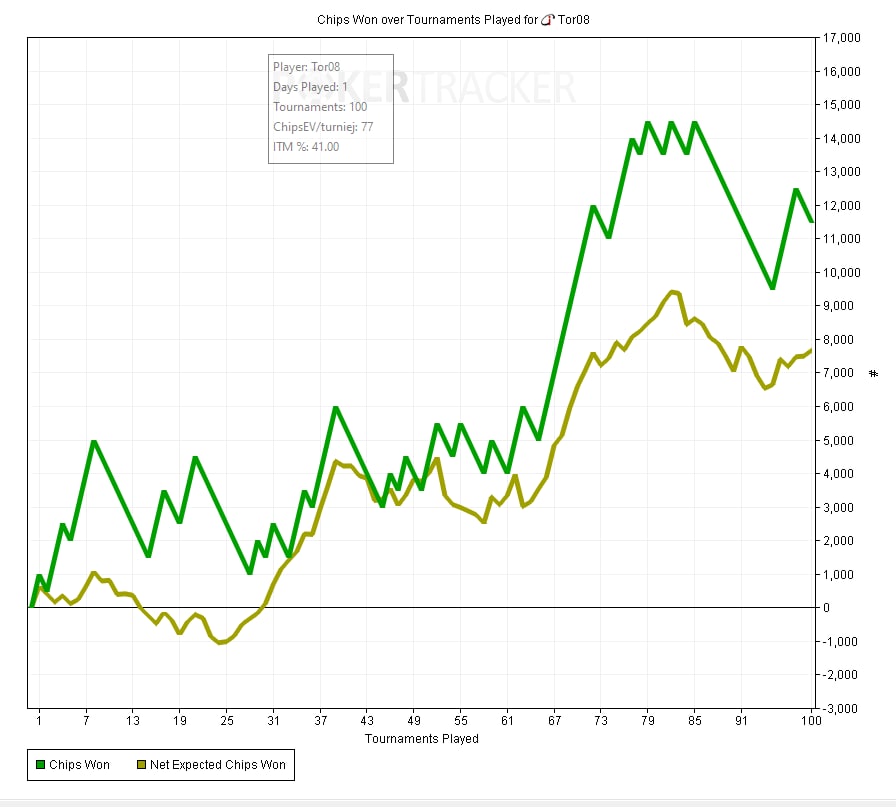Click the x-axis tick label 67
The width and height of the screenshot is (896, 807).
(554, 720)
